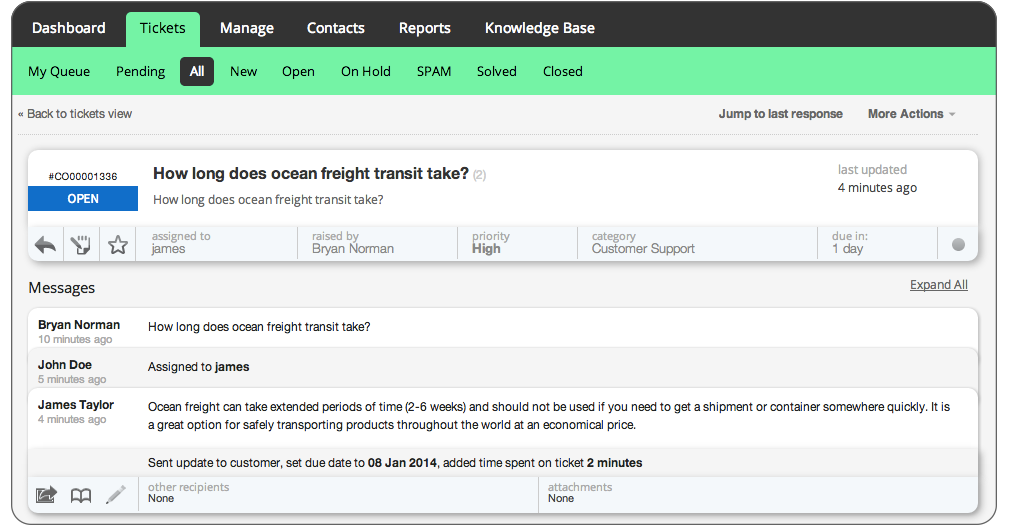Star the ticket with the star icon
The width and height of the screenshot is (1019, 529).
point(118,245)
